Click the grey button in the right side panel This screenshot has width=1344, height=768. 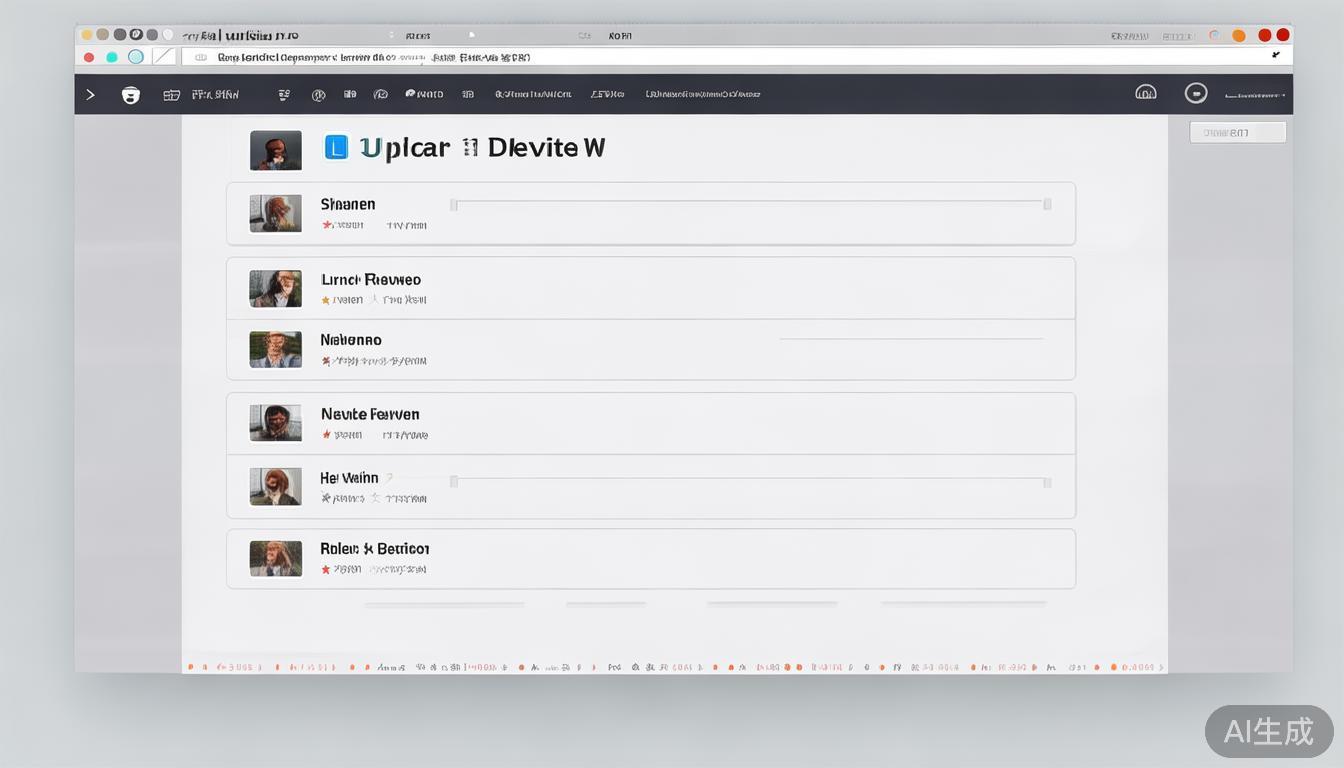tap(1237, 132)
